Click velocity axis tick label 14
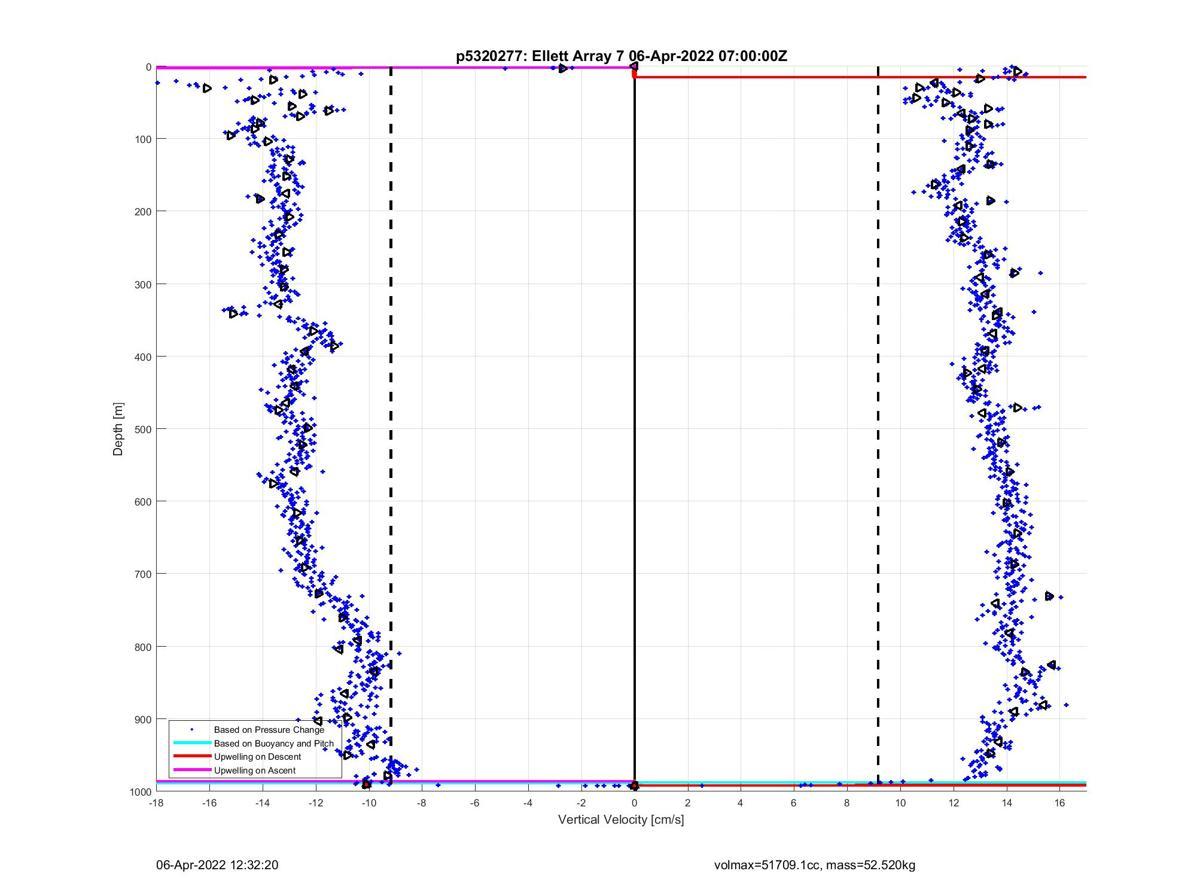Image resolution: width=1200 pixels, height=889 pixels. pos(1006,803)
